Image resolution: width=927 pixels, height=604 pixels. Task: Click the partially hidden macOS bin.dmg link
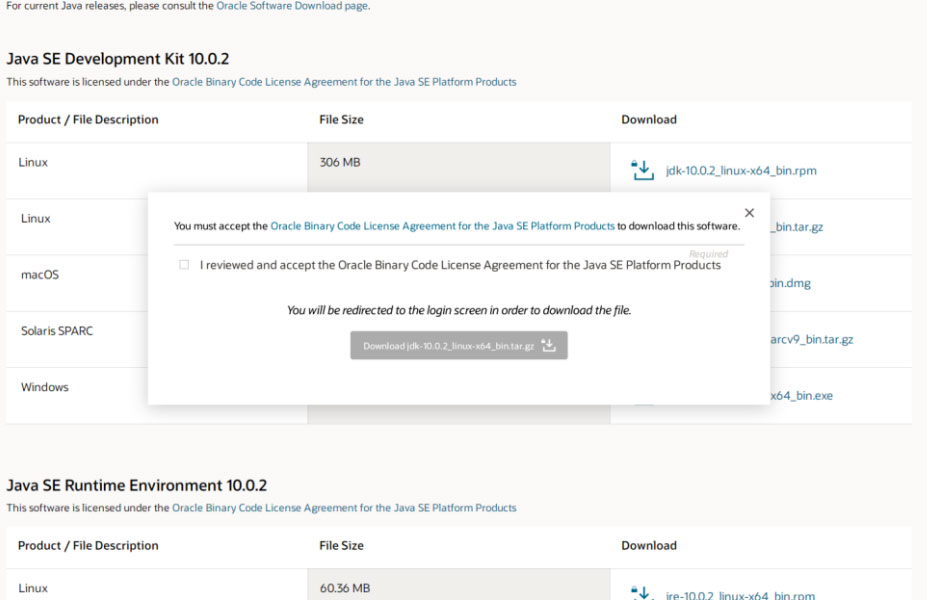pyautogui.click(x=790, y=283)
